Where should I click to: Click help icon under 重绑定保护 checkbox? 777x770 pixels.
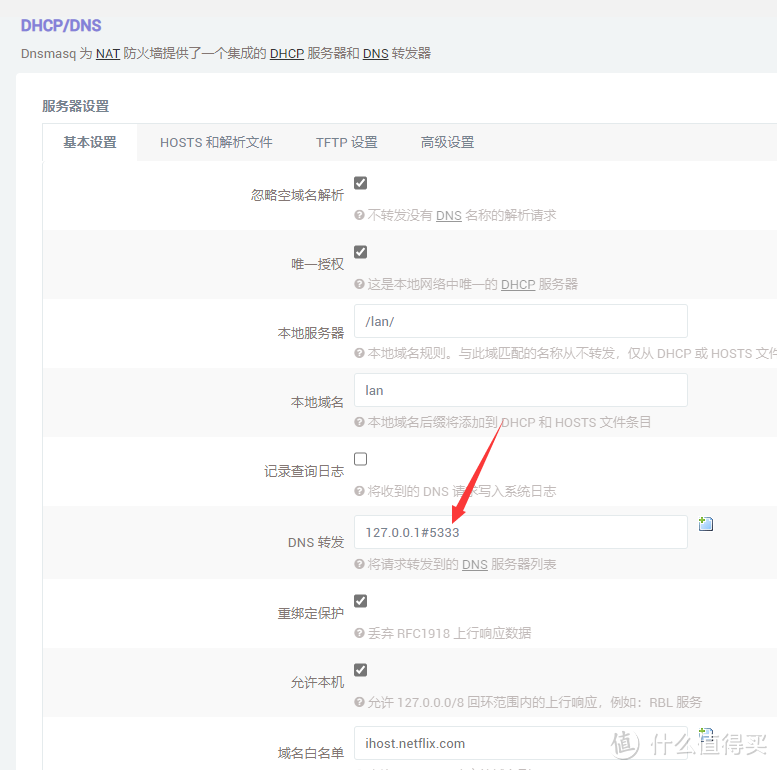click(x=360, y=633)
